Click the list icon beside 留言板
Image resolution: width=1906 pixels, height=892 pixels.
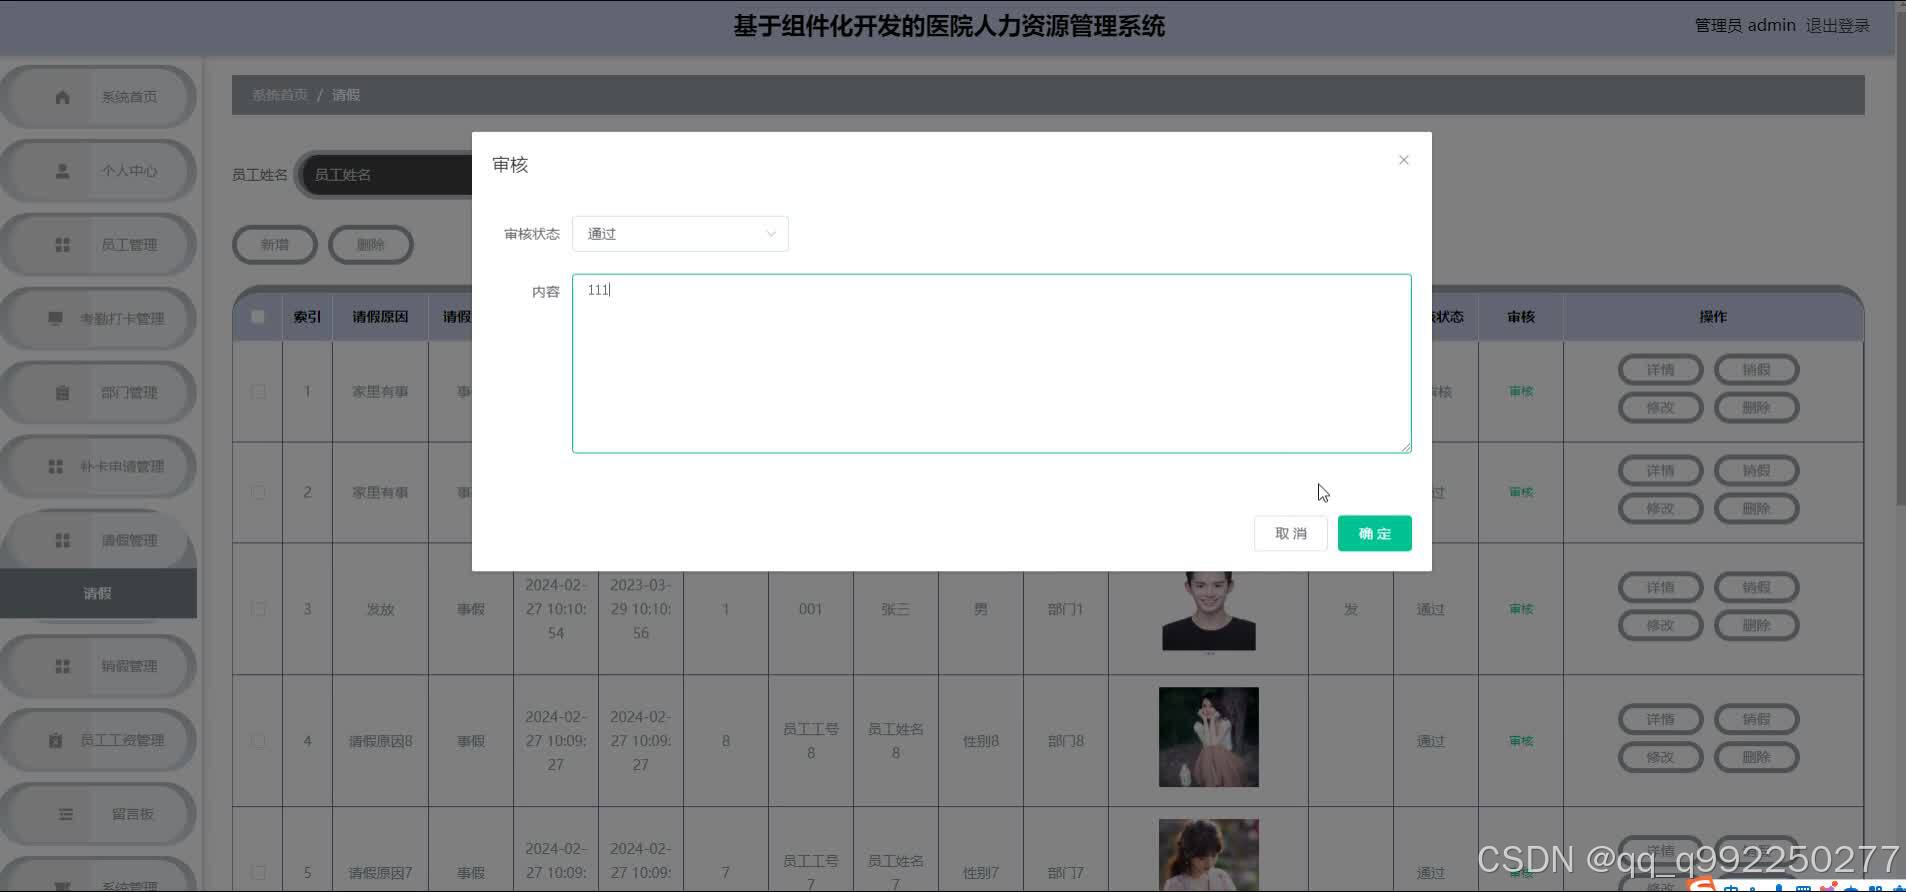point(65,814)
